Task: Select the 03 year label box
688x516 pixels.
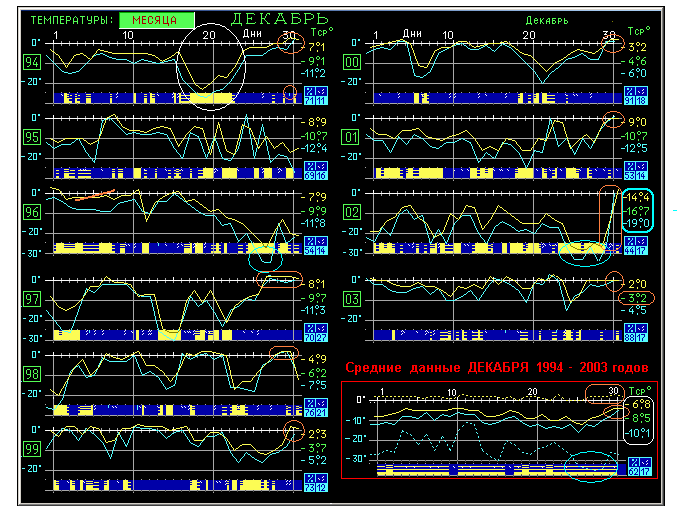Action: click(352, 299)
